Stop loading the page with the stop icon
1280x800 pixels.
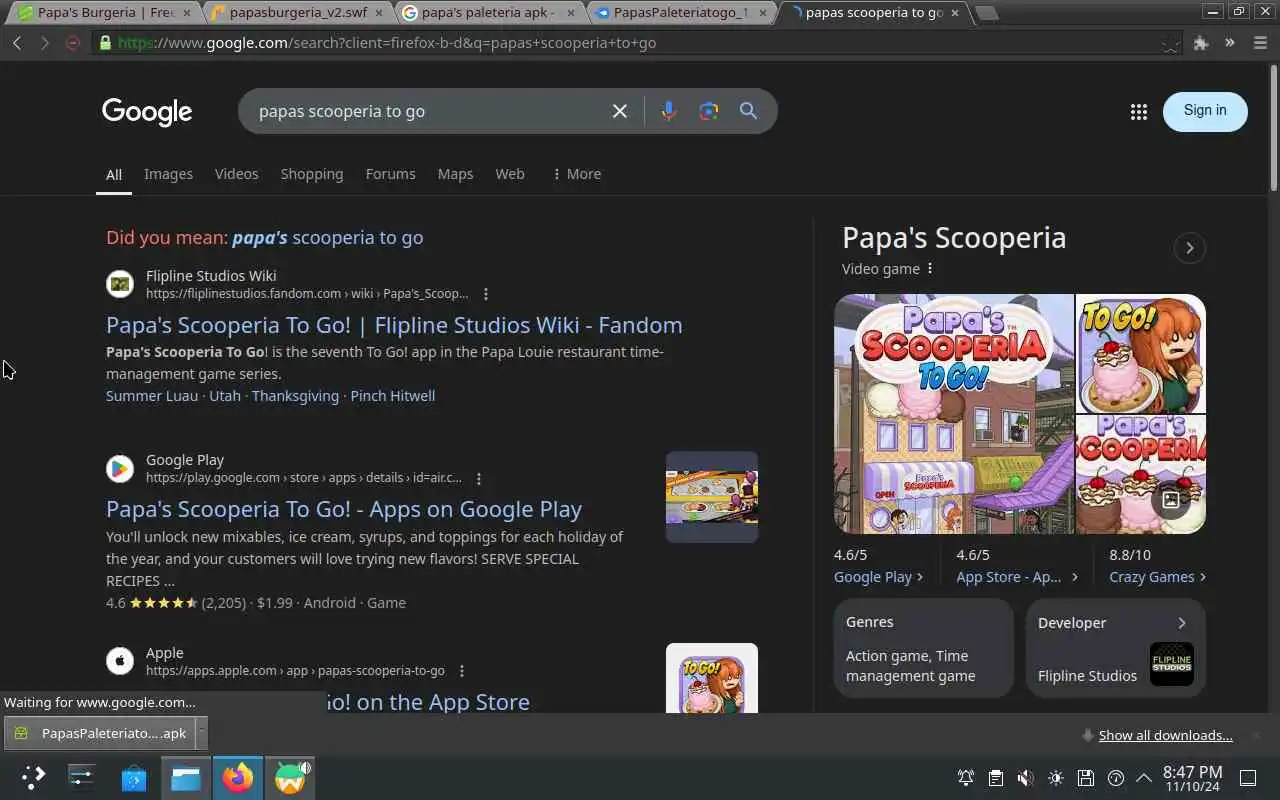click(72, 43)
